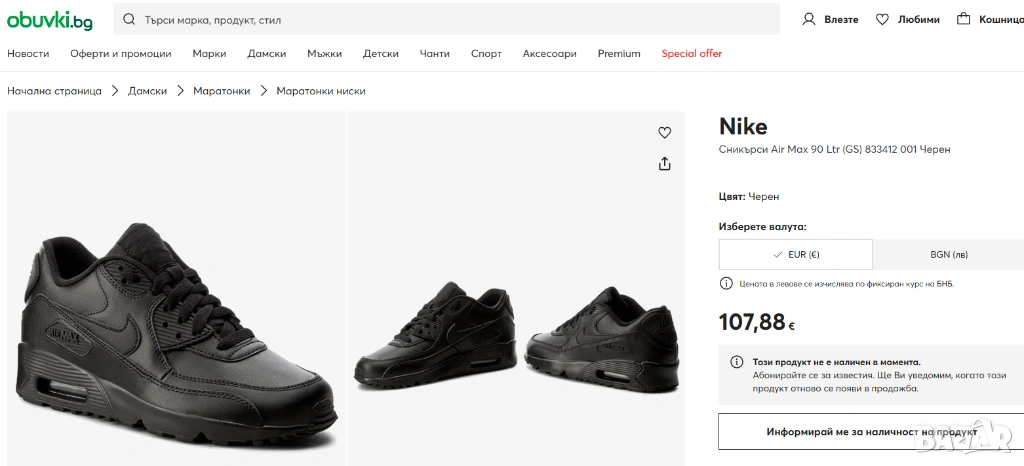Click Информирай ме за наличност button
Viewport: 1024px width, 466px height.
pos(870,432)
